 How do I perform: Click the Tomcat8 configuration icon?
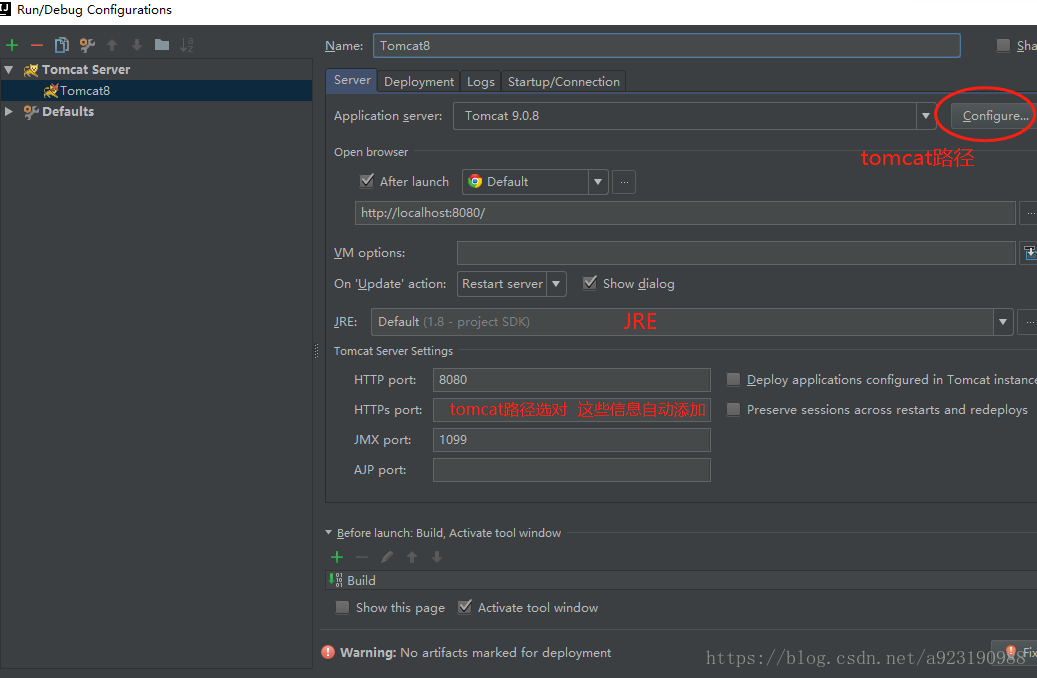click(x=51, y=91)
